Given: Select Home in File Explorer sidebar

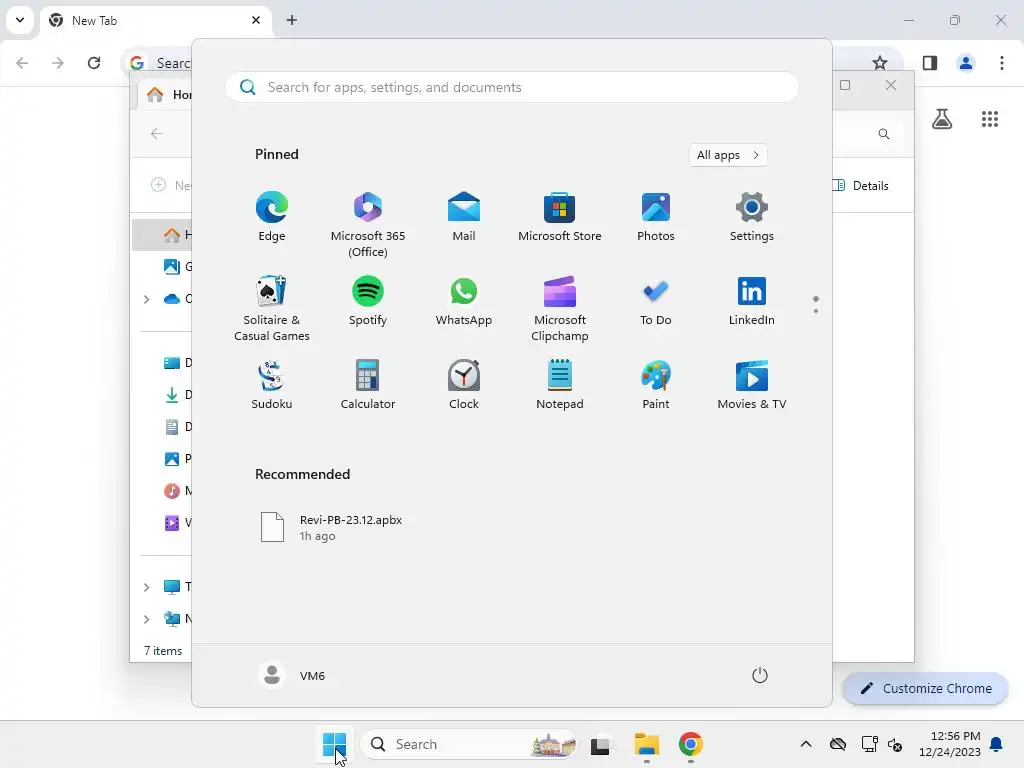Looking at the screenshot, I should click(x=163, y=234).
